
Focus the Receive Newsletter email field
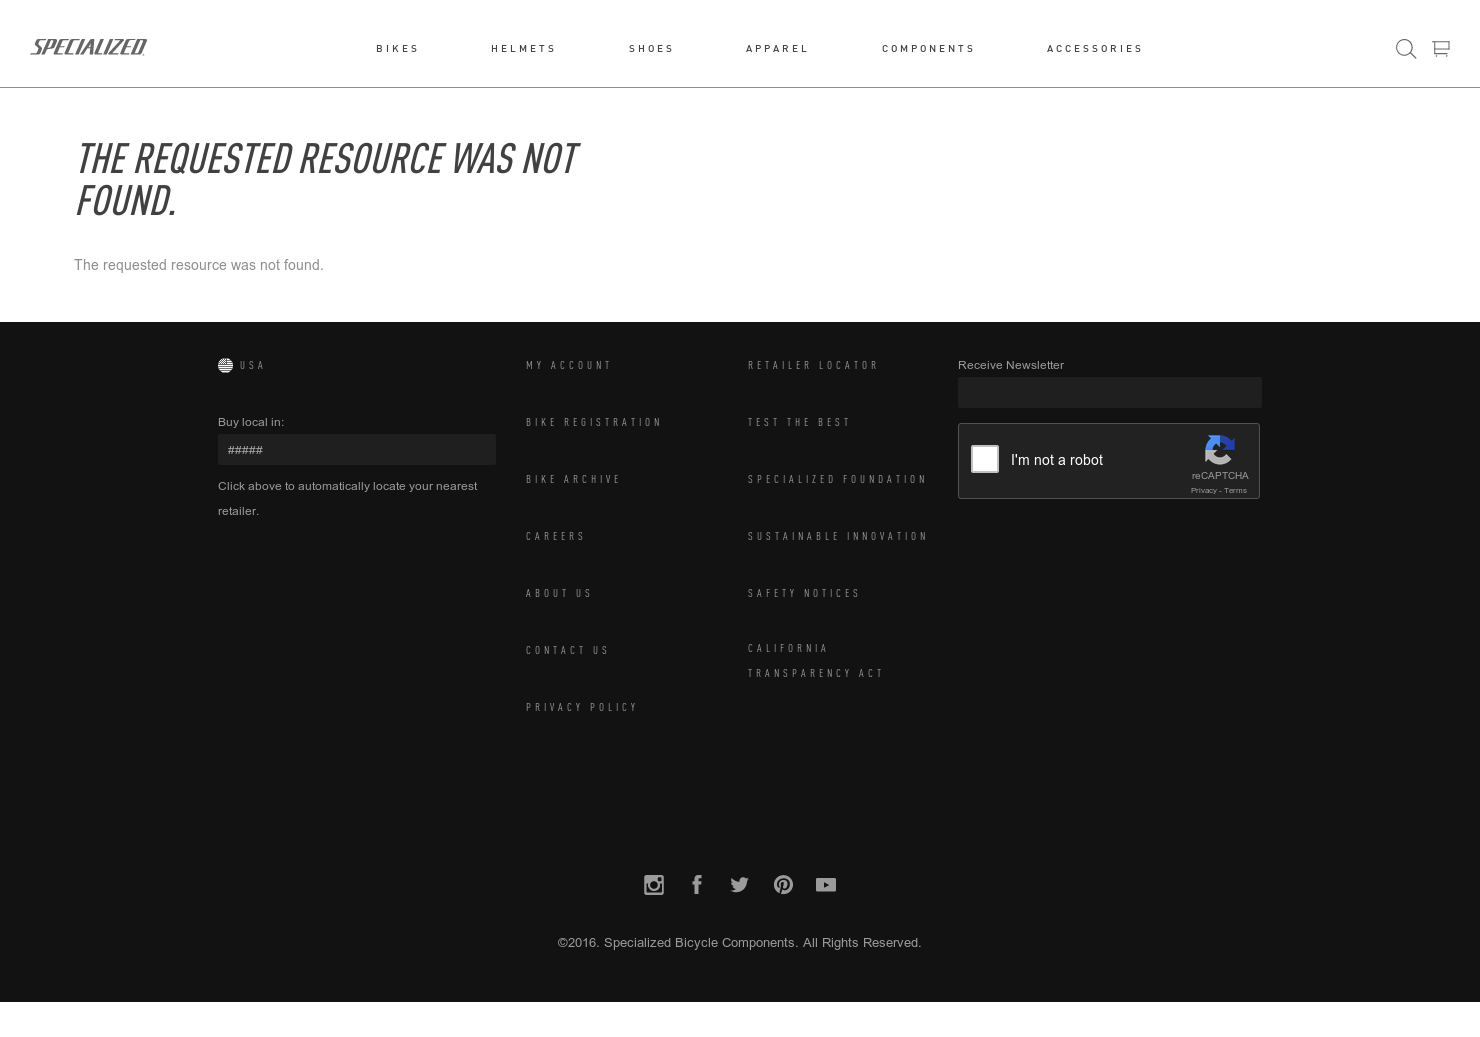(x=1110, y=393)
